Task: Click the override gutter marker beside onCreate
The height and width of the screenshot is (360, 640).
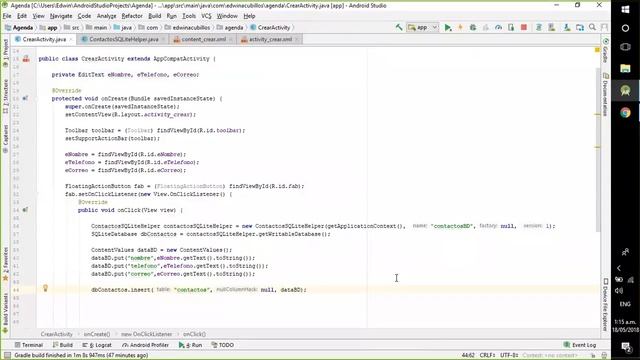Action: coord(25,98)
